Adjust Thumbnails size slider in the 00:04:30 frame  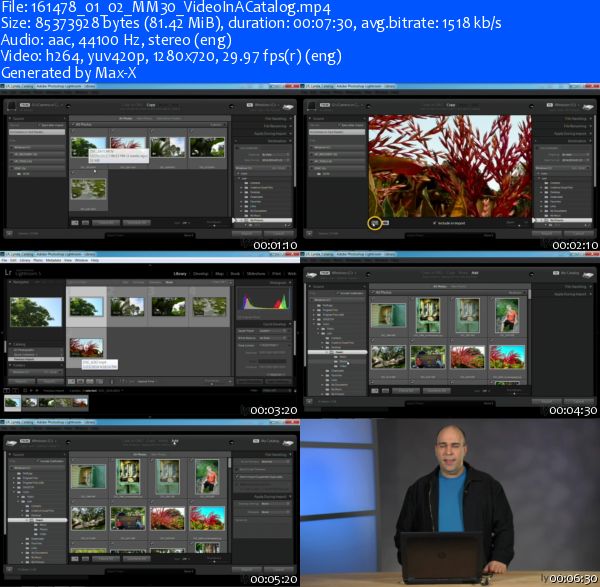pos(514,393)
